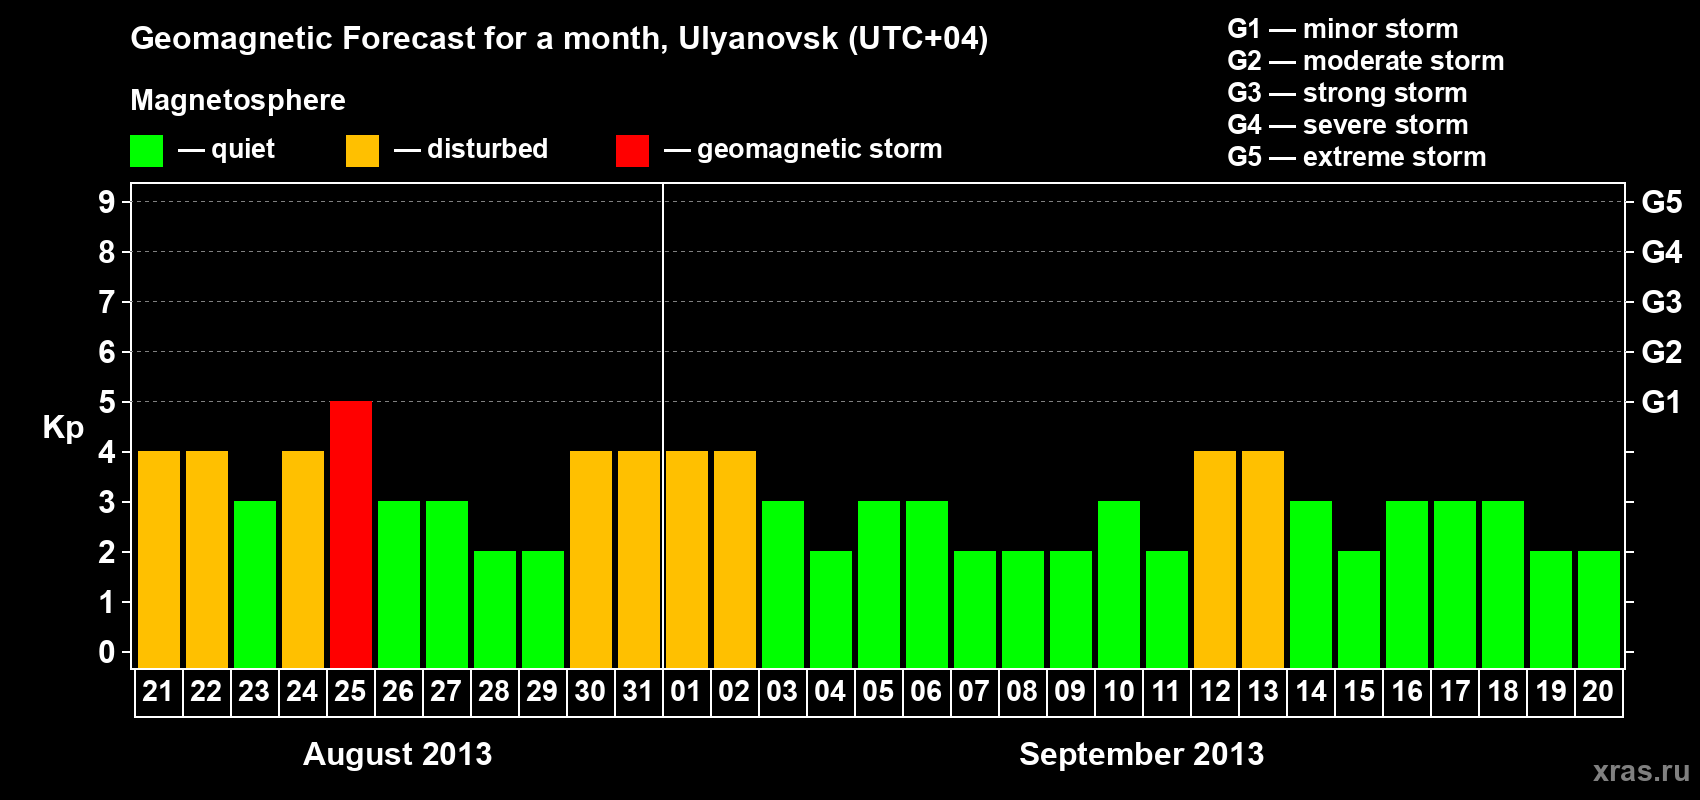Image resolution: width=1700 pixels, height=800 pixels.
Task: Click the 'geomagnetic storm' legend label
Action: coord(820,150)
